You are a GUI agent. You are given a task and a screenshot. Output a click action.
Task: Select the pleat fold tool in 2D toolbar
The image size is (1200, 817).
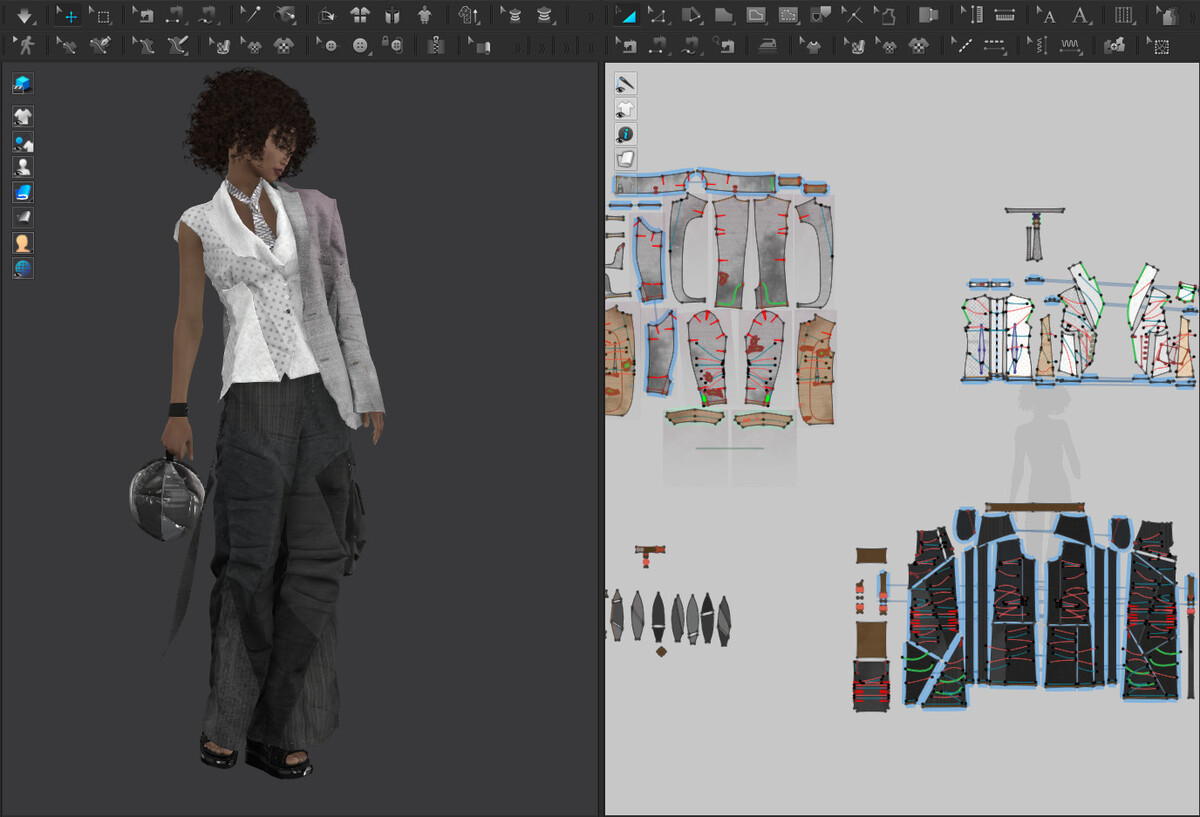tap(1124, 15)
